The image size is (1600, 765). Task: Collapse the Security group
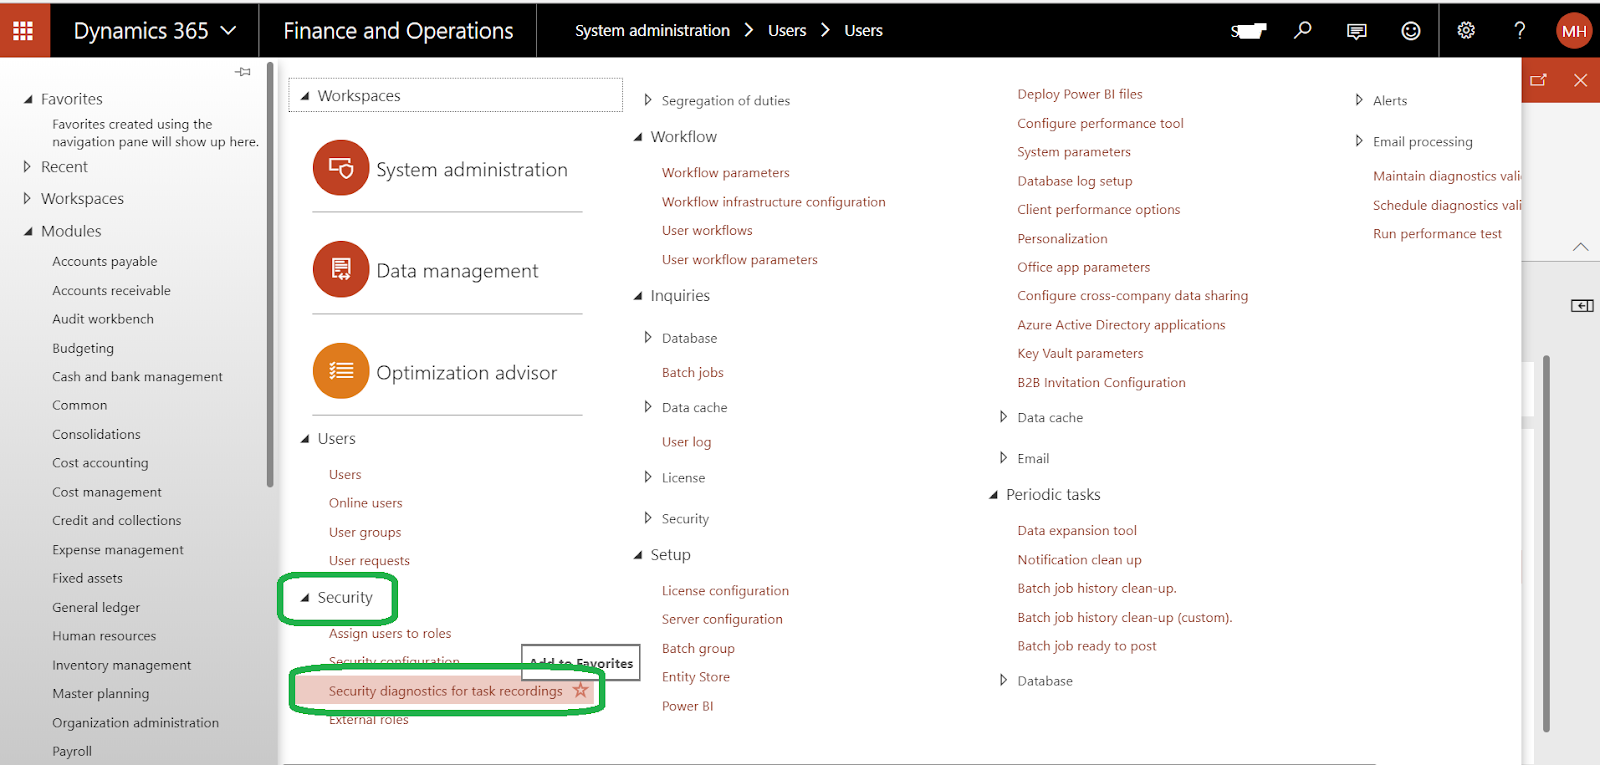click(x=305, y=598)
